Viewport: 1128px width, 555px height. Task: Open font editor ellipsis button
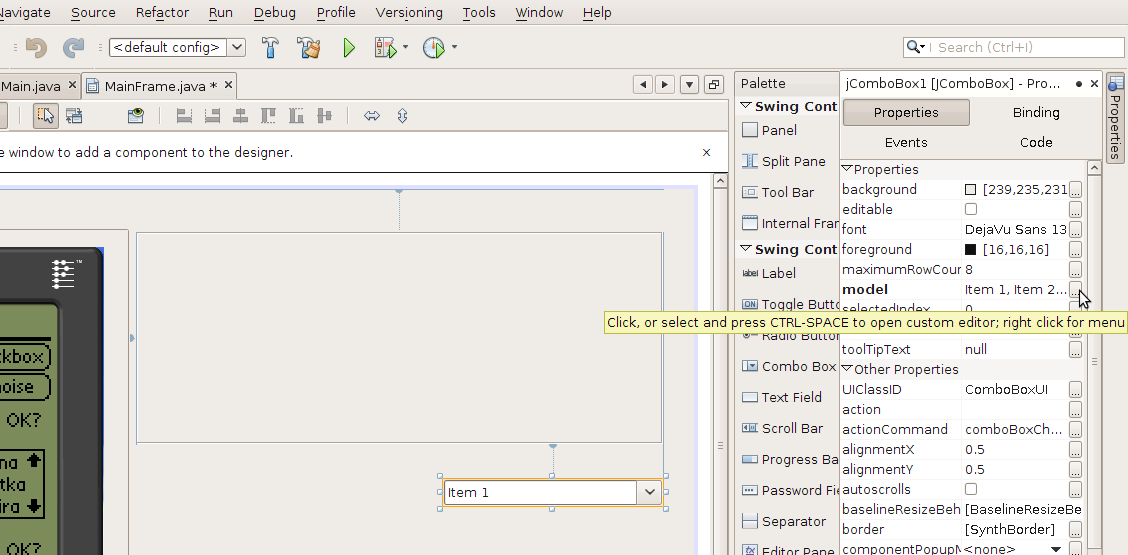[x=1075, y=230]
